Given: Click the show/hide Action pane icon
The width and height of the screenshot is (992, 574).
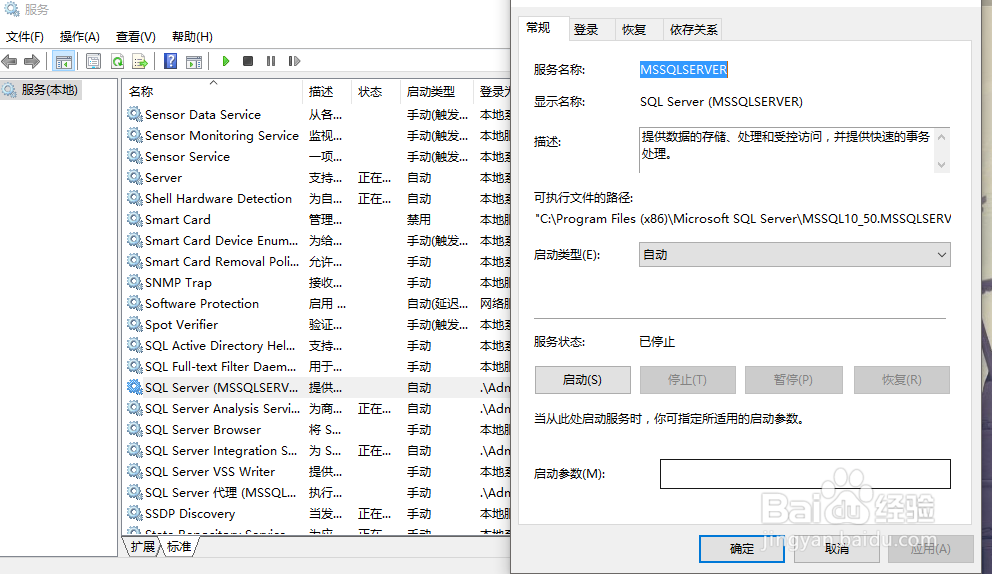Looking at the screenshot, I should (194, 61).
